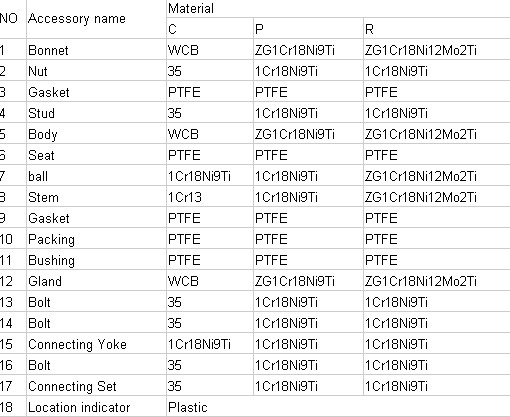Image resolution: width=510 pixels, height=417 pixels.
Task: Click the Location indicator row name
Action: (96, 407)
